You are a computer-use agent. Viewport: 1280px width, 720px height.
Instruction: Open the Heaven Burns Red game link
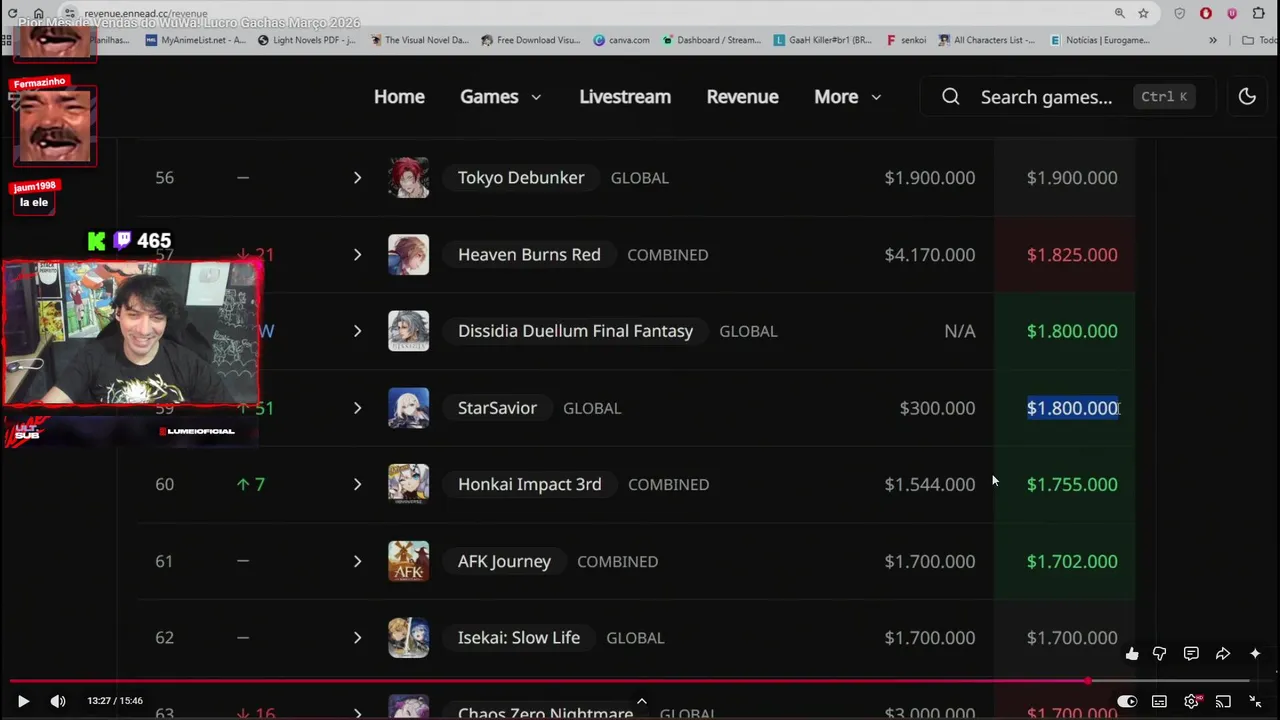pyautogui.click(x=529, y=255)
